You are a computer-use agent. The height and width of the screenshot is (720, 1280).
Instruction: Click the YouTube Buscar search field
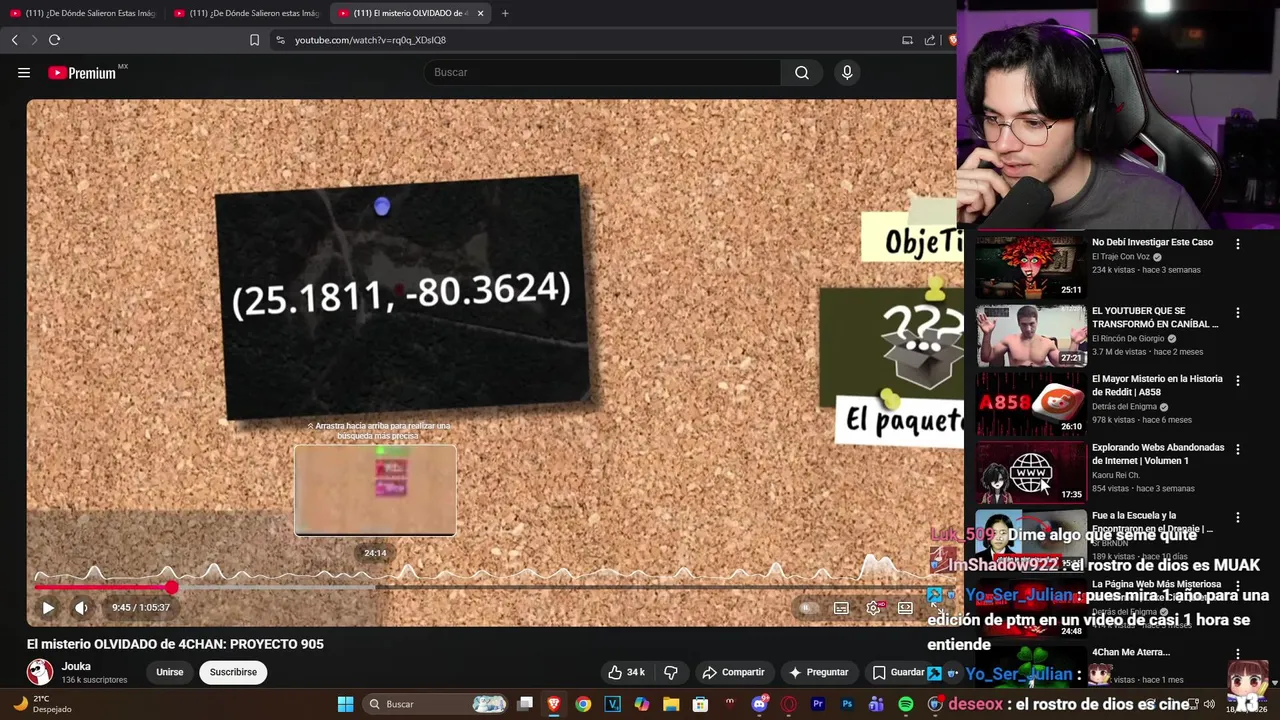[x=604, y=72]
